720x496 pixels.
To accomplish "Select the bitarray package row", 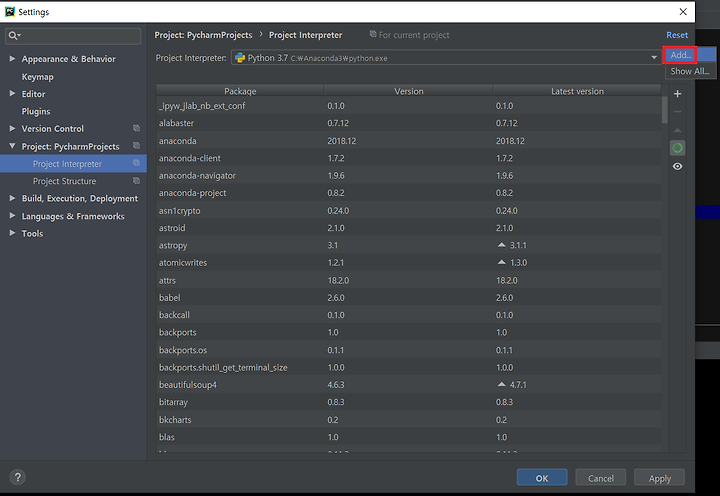I will coord(409,402).
